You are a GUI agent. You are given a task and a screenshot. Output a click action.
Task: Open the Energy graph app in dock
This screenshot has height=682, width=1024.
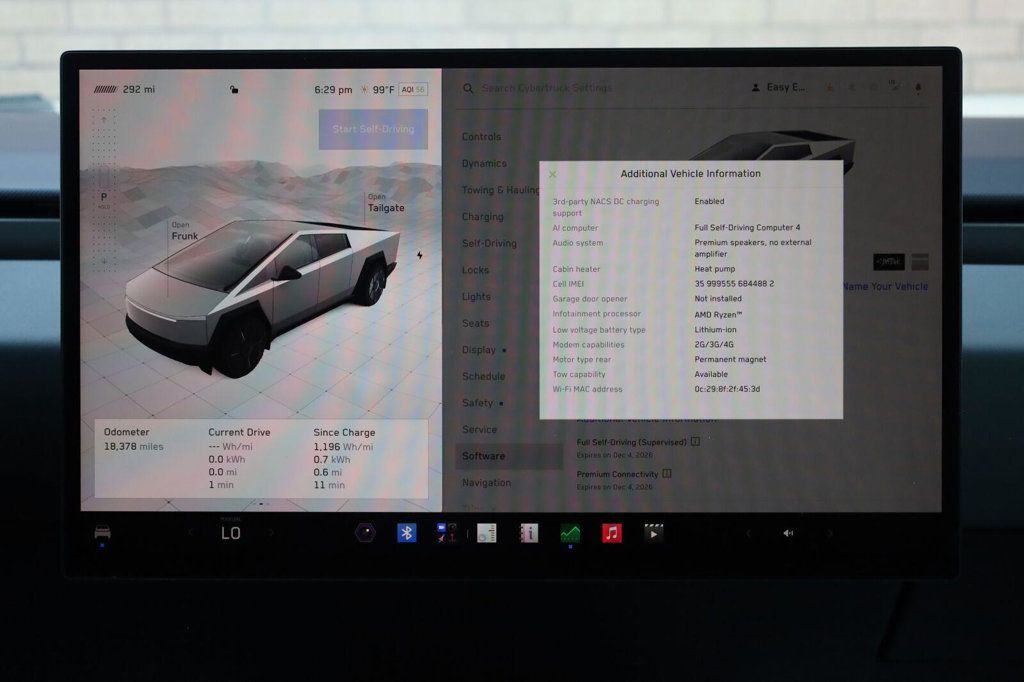coord(570,533)
